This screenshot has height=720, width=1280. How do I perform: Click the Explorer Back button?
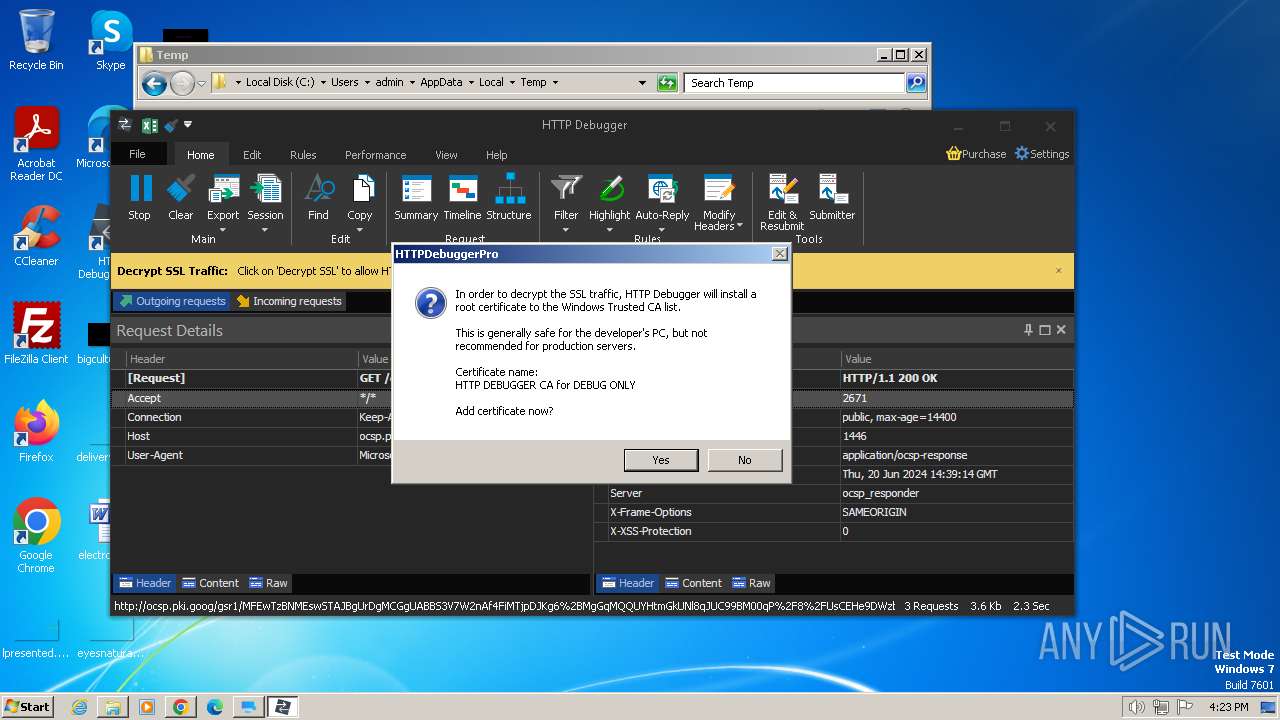[x=154, y=83]
